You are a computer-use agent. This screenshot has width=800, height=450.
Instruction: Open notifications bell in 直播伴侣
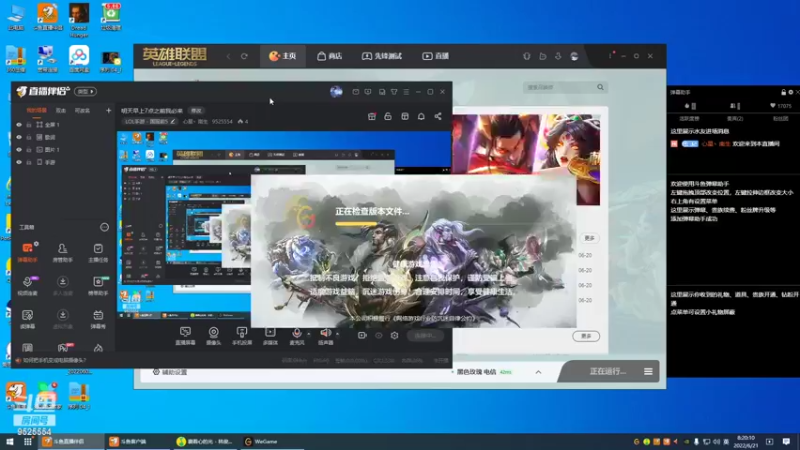[x=421, y=116]
